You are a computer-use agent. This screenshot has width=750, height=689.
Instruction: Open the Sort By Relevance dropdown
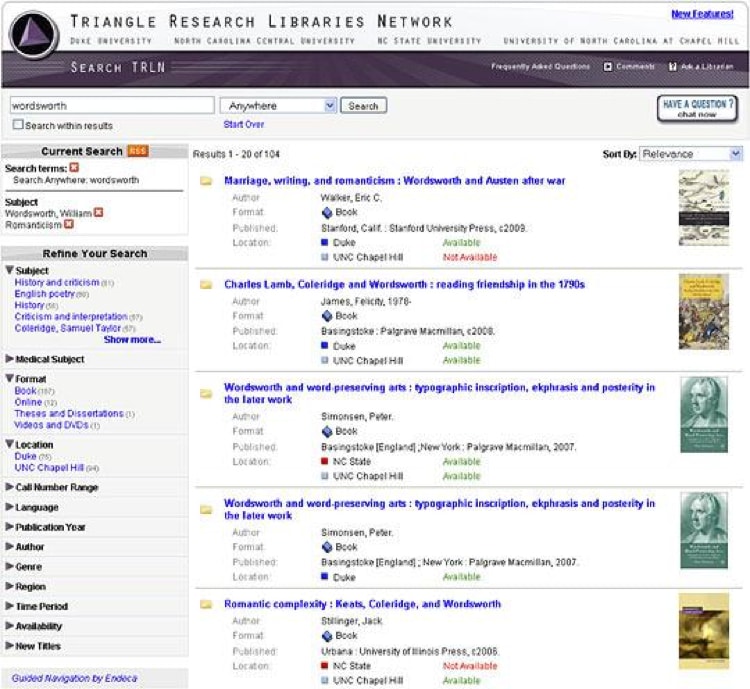pyautogui.click(x=691, y=154)
